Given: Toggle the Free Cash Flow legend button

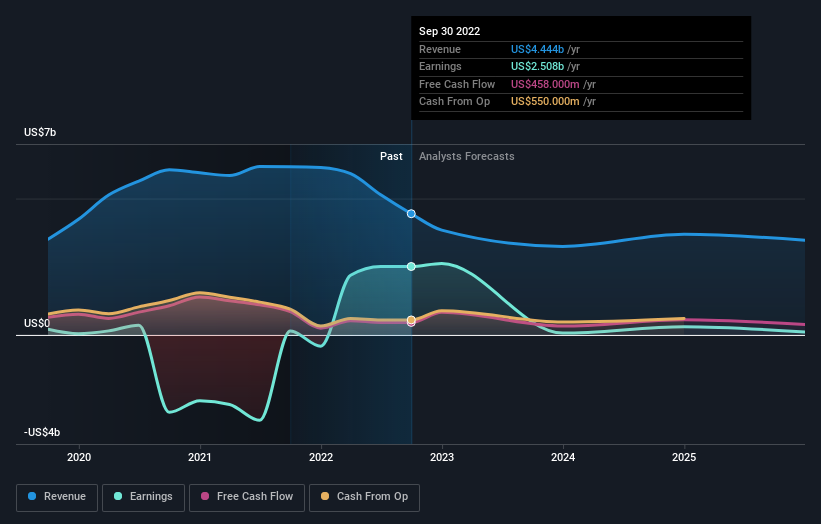Looking at the screenshot, I should click(x=247, y=497).
